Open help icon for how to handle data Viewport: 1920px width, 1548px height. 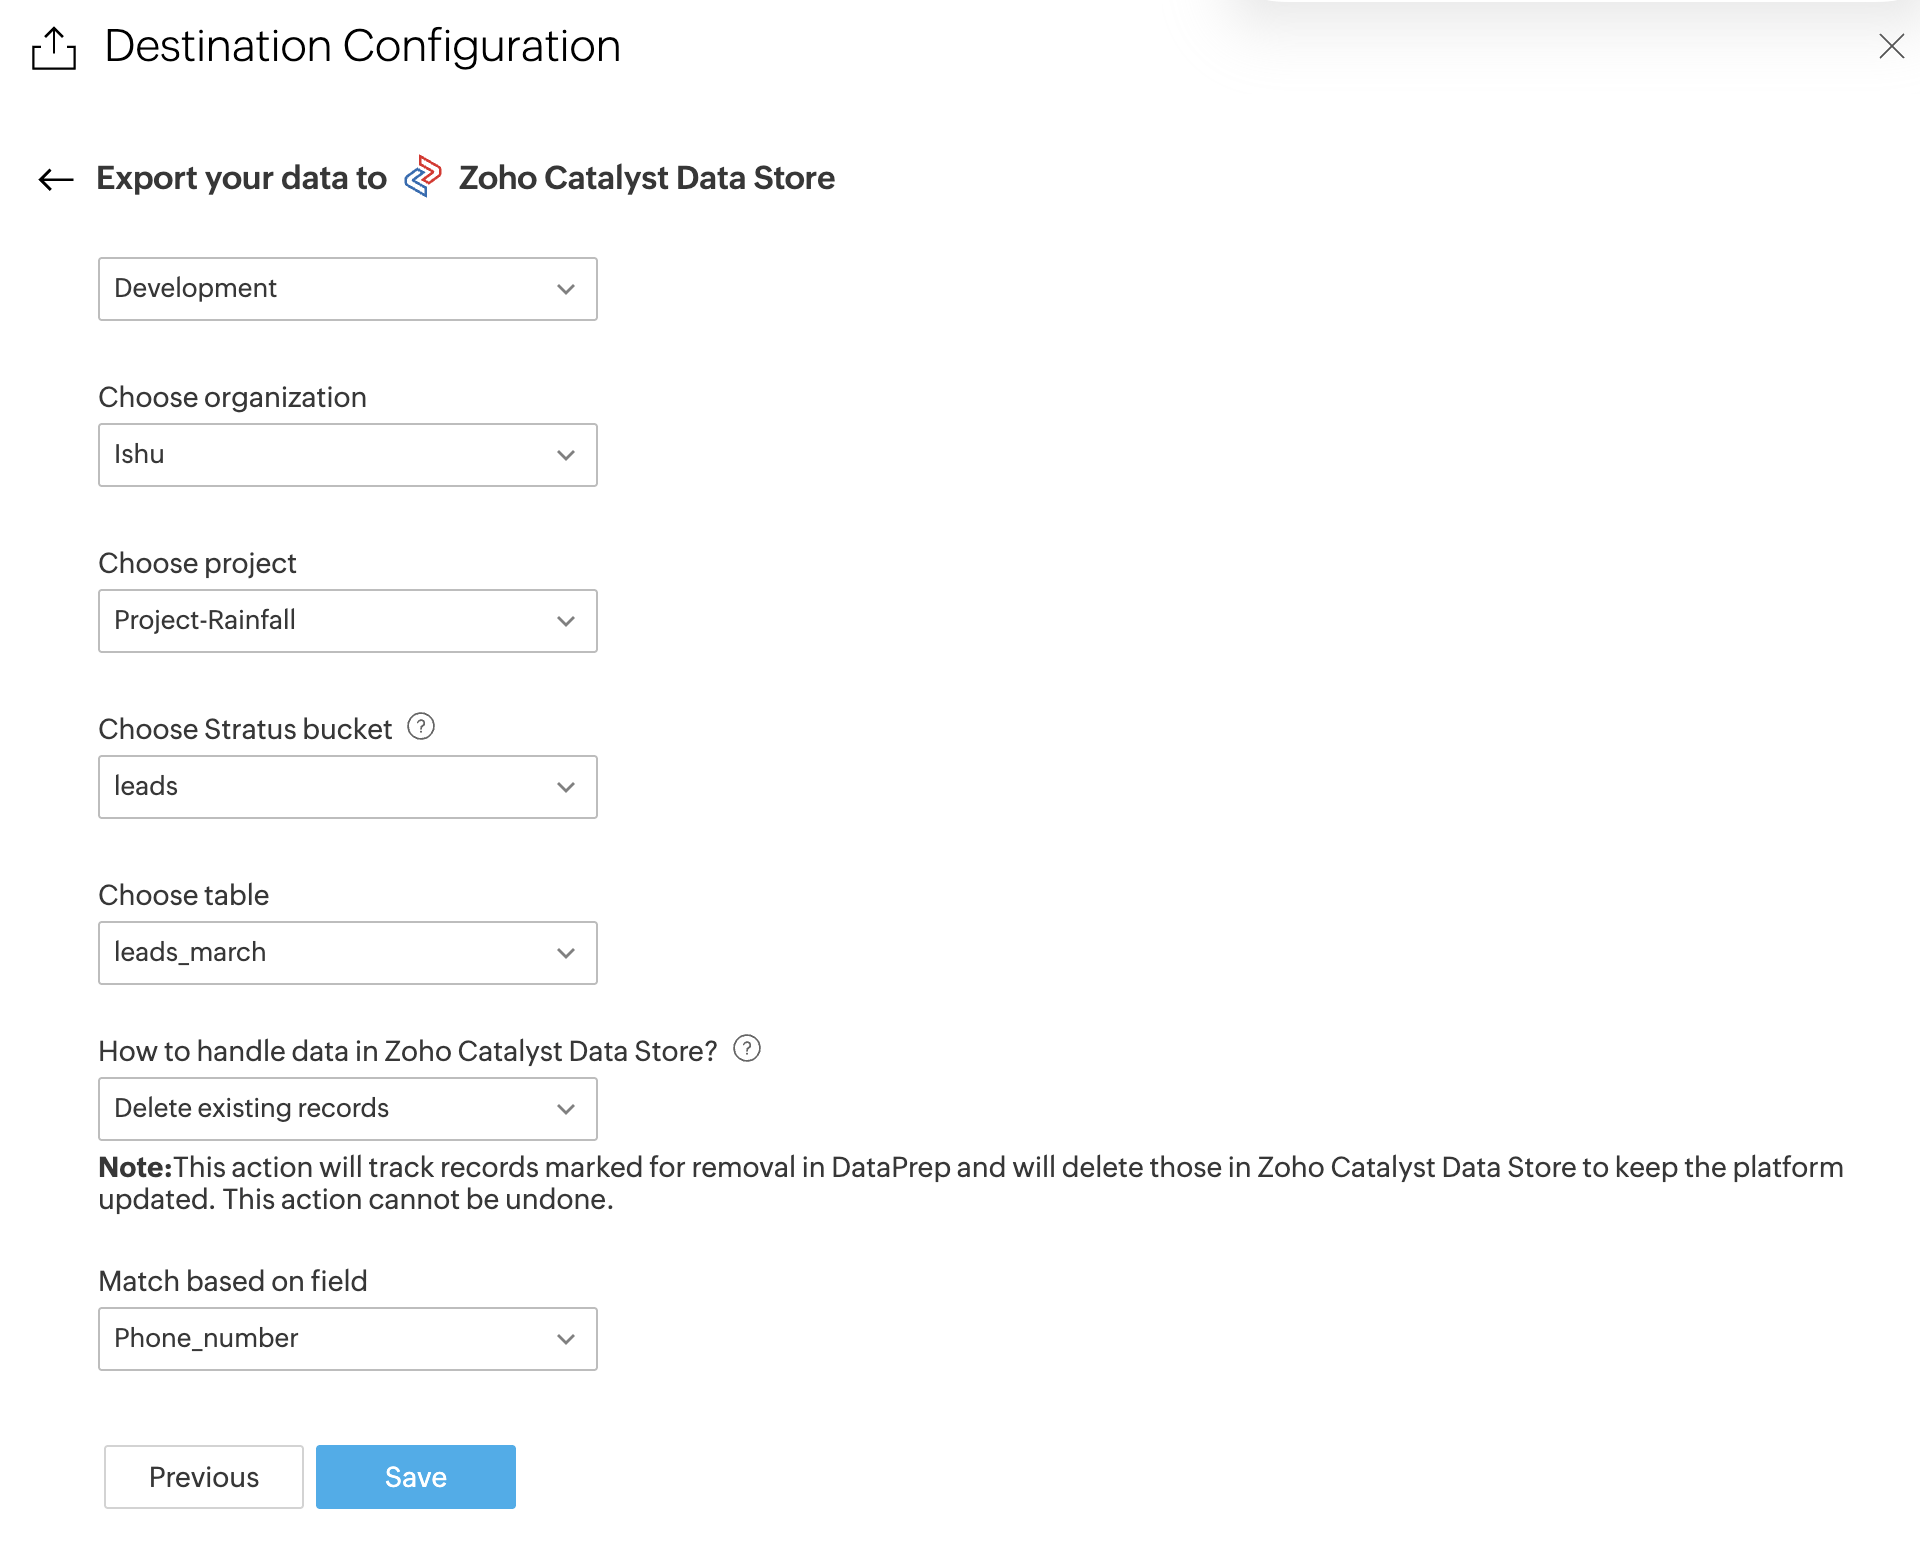click(x=747, y=1049)
